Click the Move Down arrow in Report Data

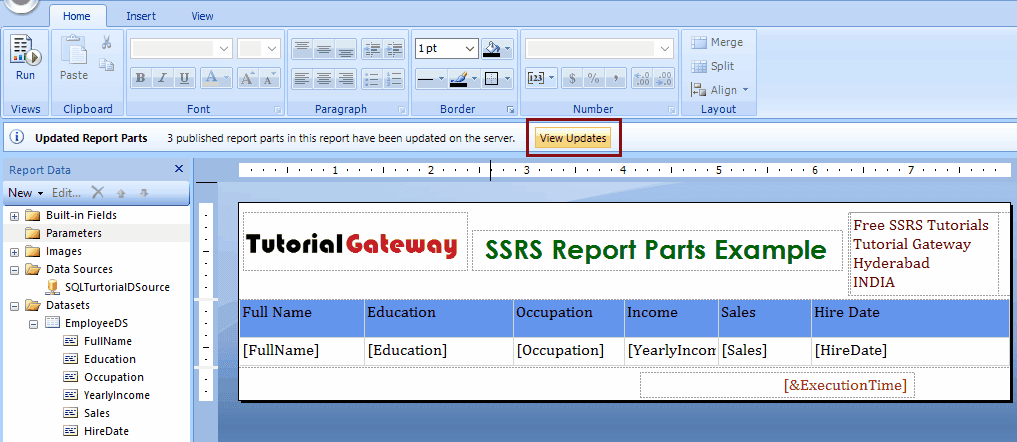(144, 193)
